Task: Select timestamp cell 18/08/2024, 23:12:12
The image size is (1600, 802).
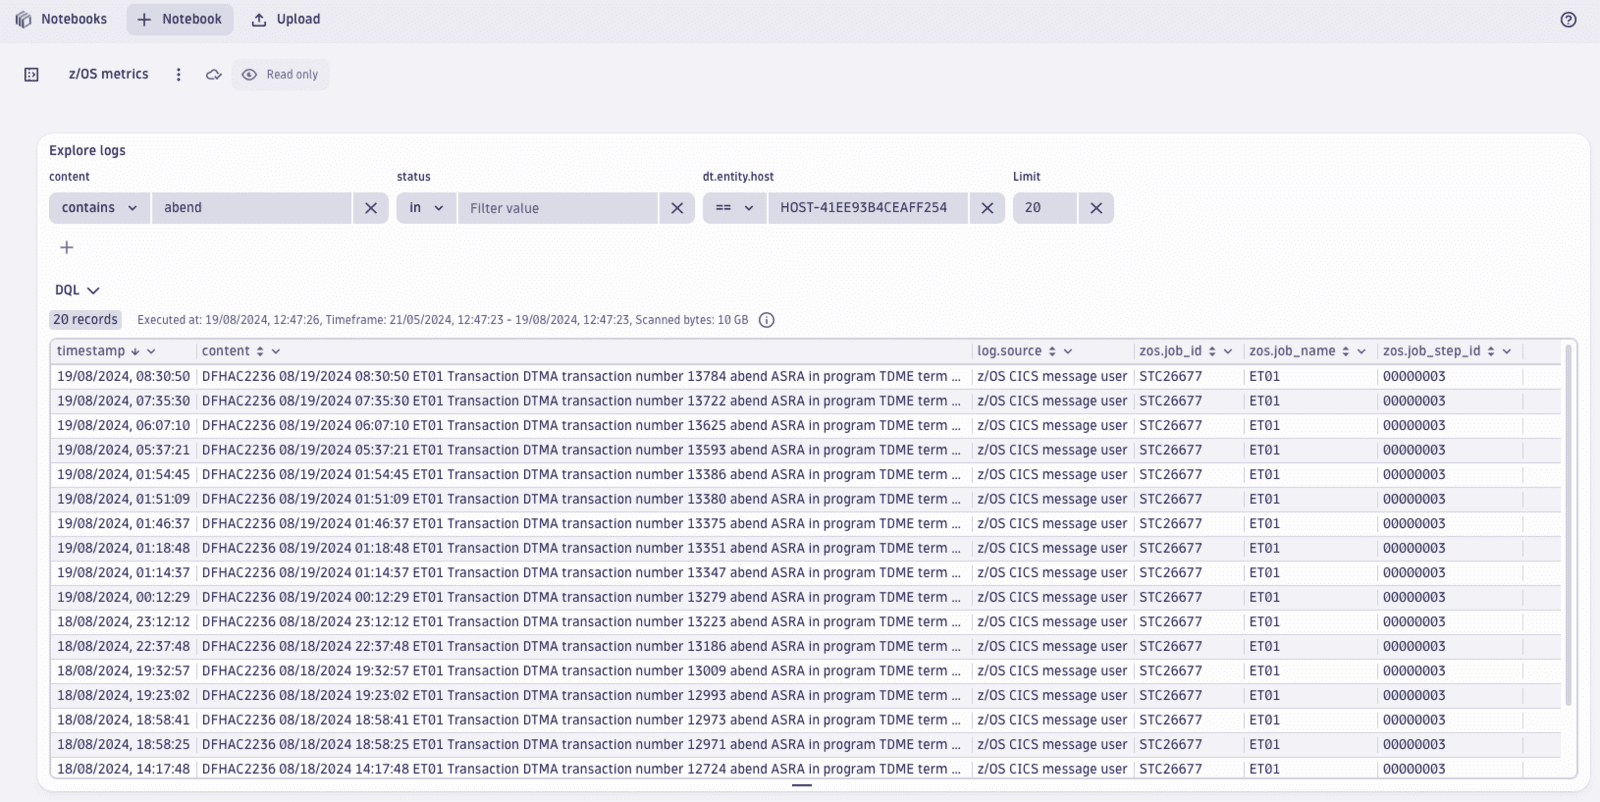Action: click(123, 621)
